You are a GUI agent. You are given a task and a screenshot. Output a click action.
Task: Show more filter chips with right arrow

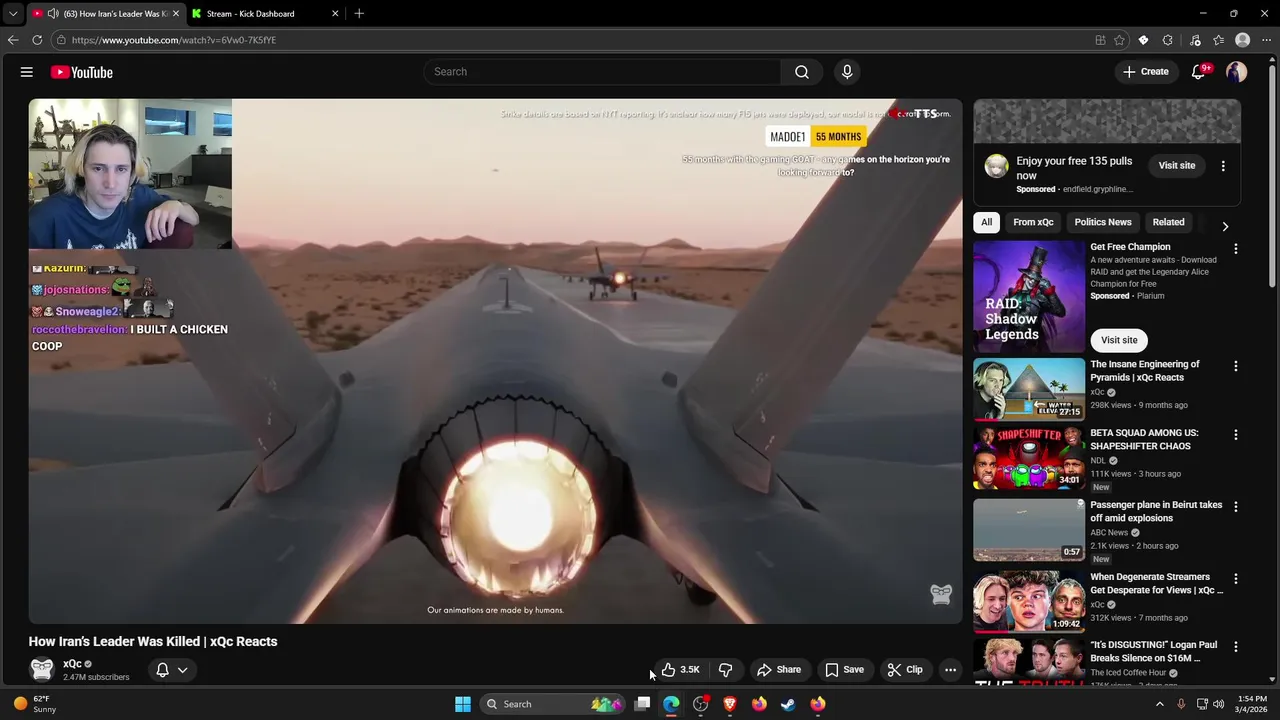tap(1225, 226)
